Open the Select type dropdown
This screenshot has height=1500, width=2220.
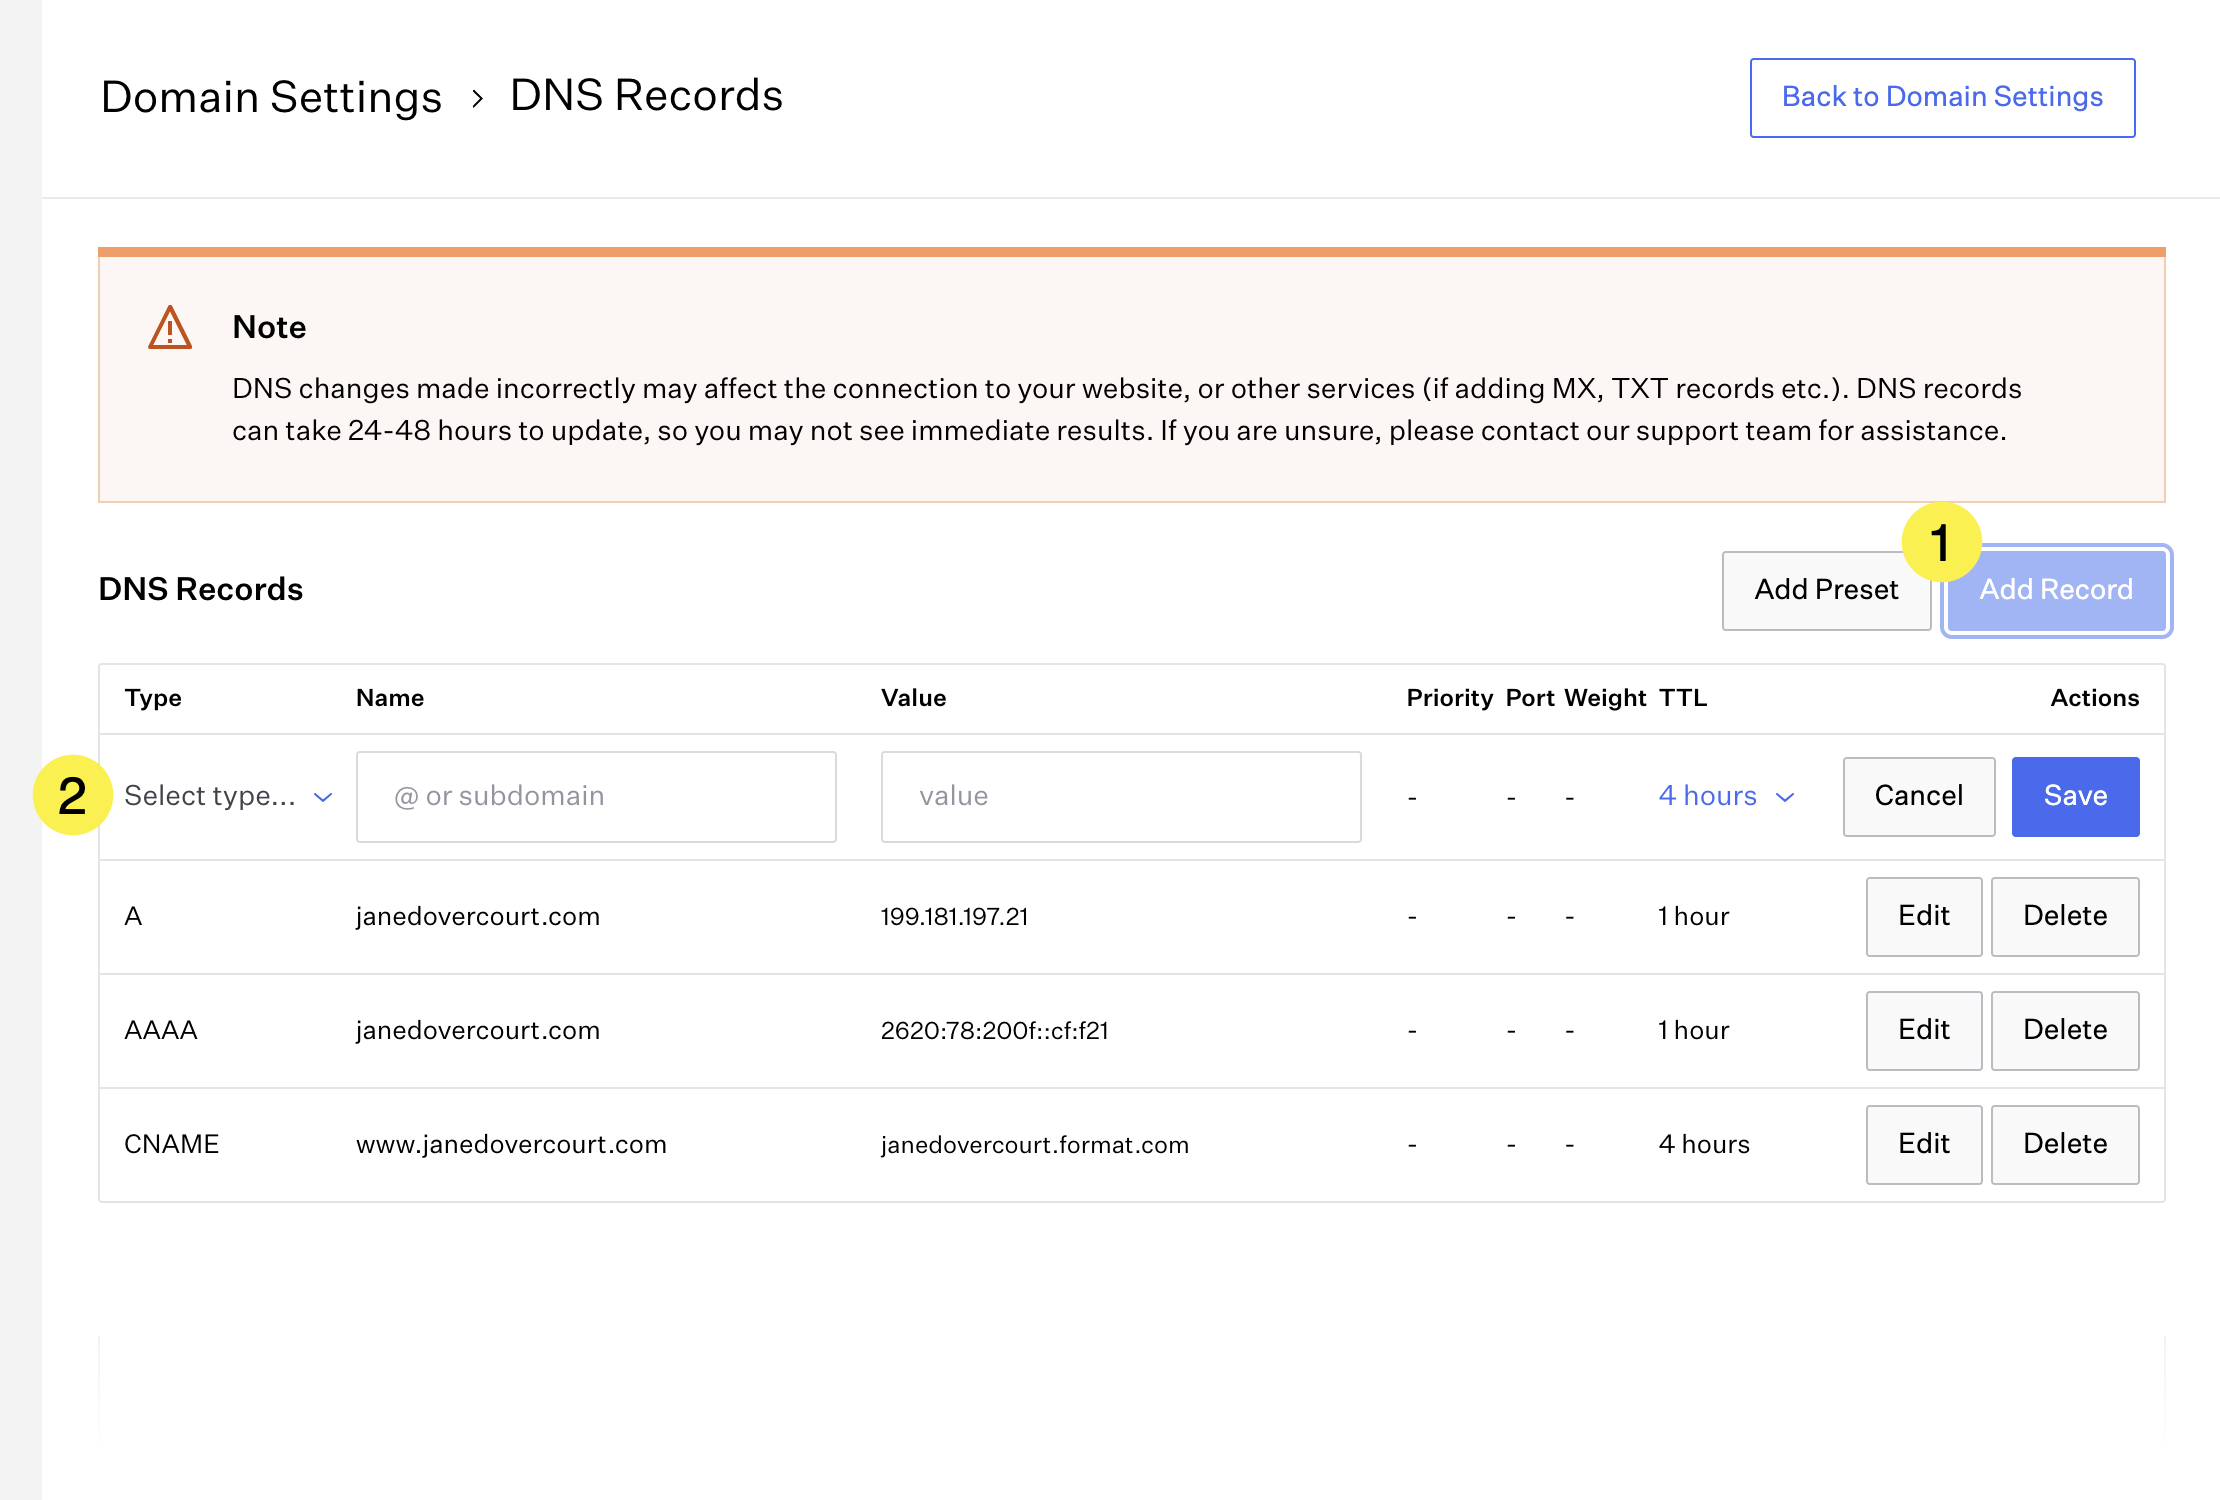click(x=228, y=796)
